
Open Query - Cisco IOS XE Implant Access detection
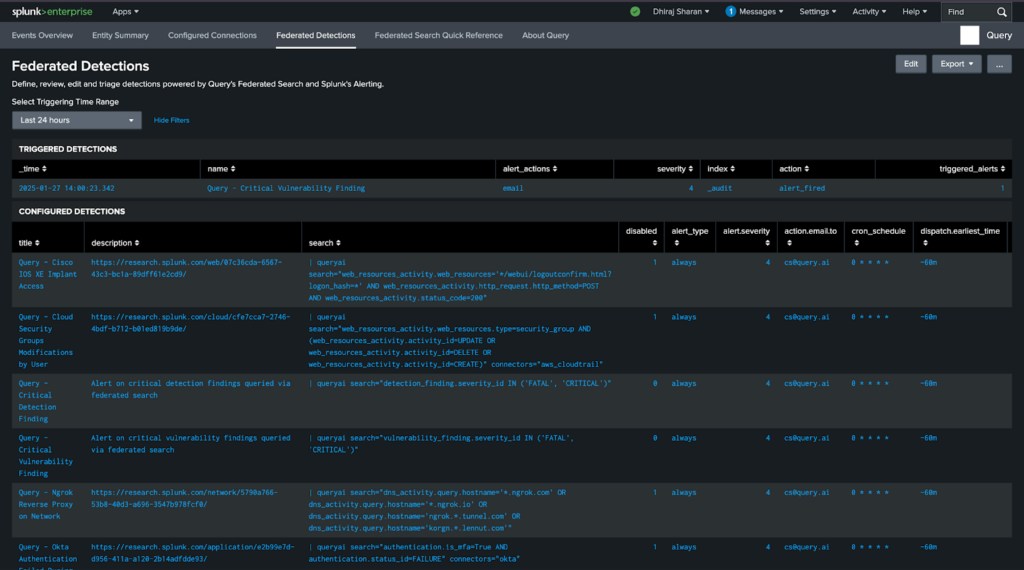click(48, 274)
